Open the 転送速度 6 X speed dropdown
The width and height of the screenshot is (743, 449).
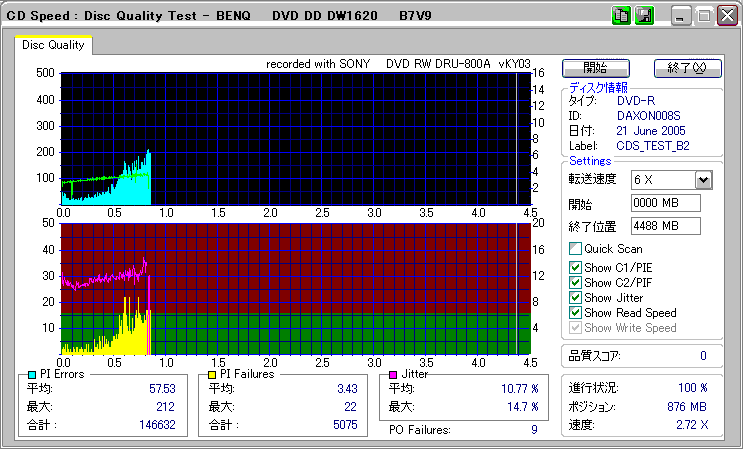704,180
